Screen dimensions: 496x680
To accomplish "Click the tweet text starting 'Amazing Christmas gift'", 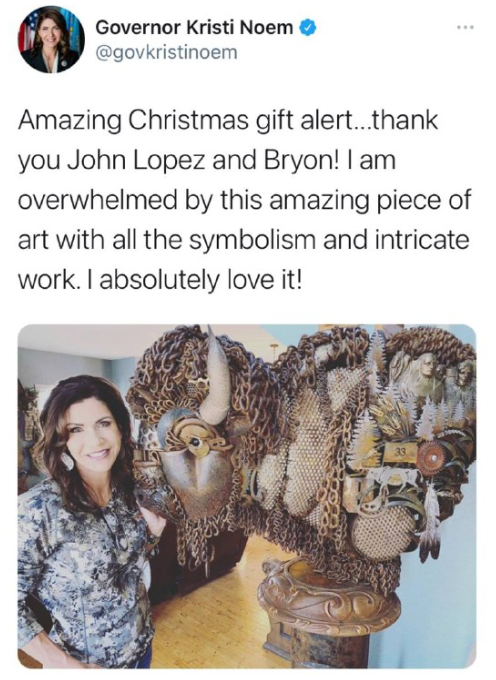I will click(x=244, y=200).
